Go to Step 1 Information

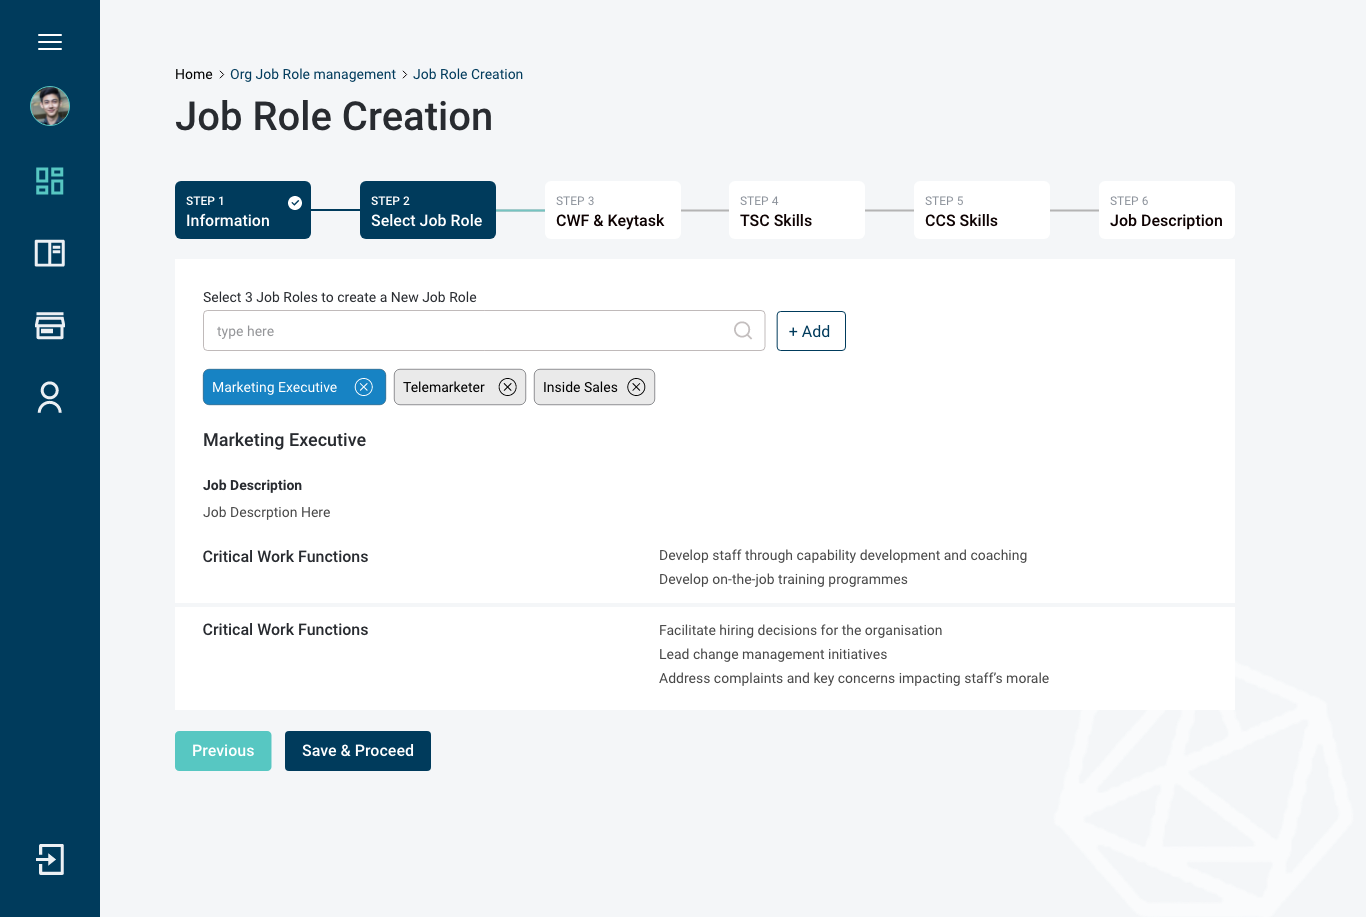click(243, 210)
